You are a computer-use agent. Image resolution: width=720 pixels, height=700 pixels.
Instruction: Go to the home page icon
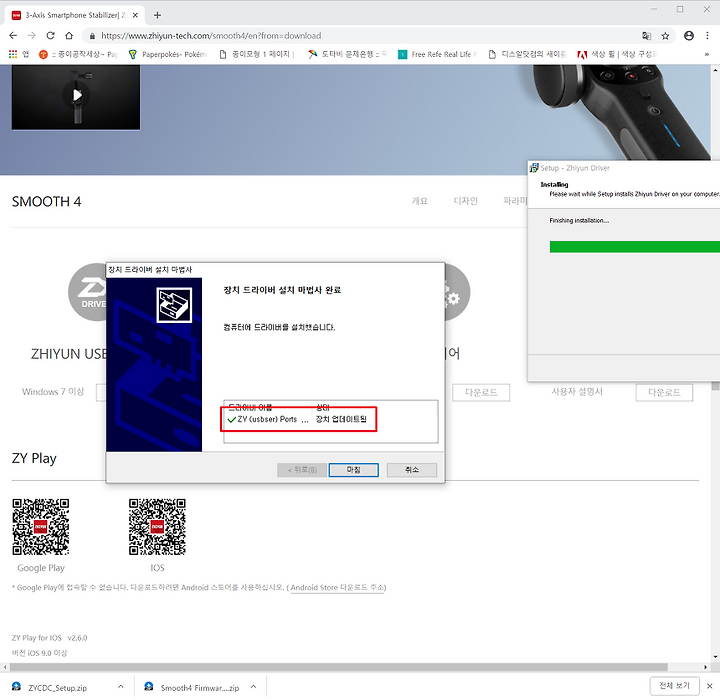pos(69,36)
